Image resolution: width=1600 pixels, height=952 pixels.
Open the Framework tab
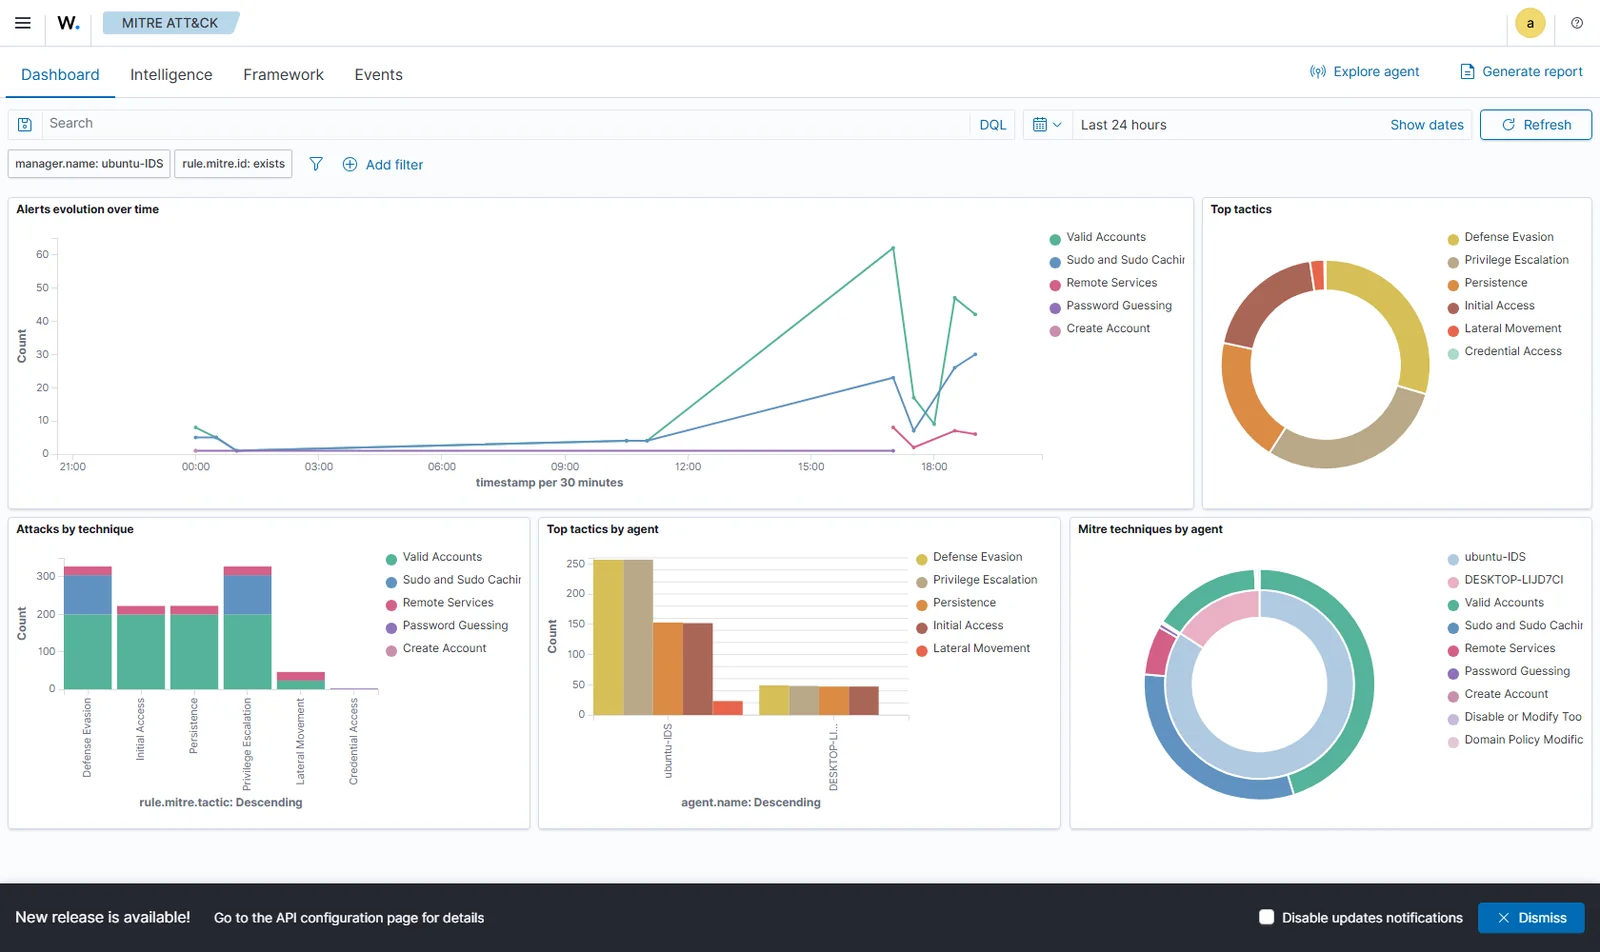[x=283, y=75]
